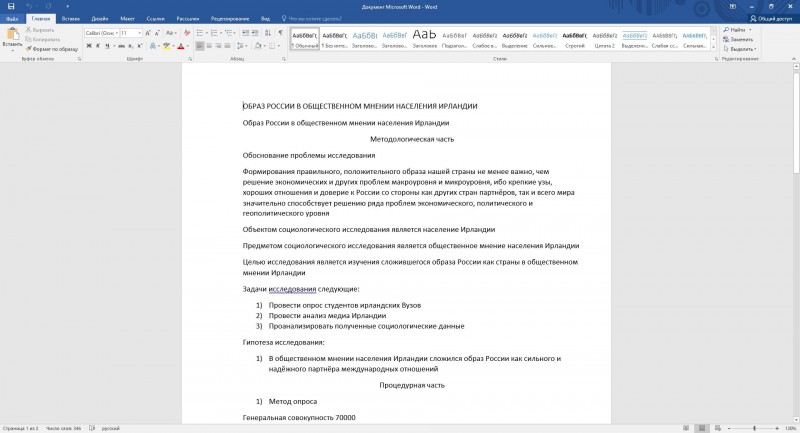The width and height of the screenshot is (800, 433).
Task: Switch to the Дизайн (Design) tab
Action: (99, 19)
